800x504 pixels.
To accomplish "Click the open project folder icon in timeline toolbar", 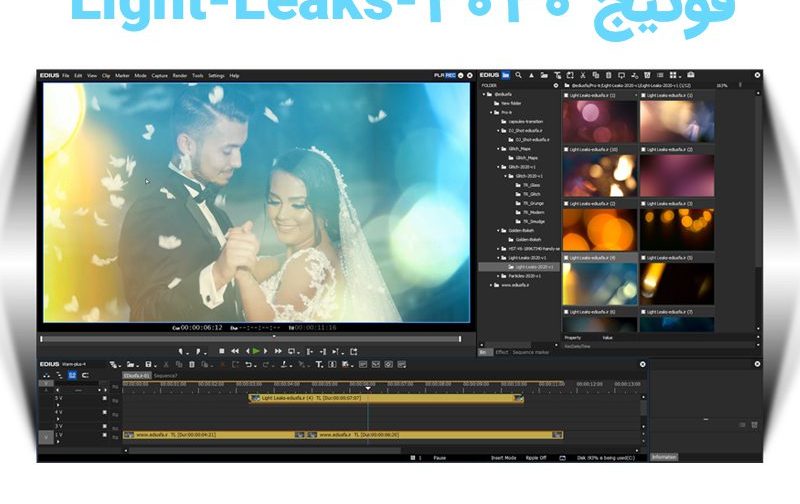I will pos(131,364).
